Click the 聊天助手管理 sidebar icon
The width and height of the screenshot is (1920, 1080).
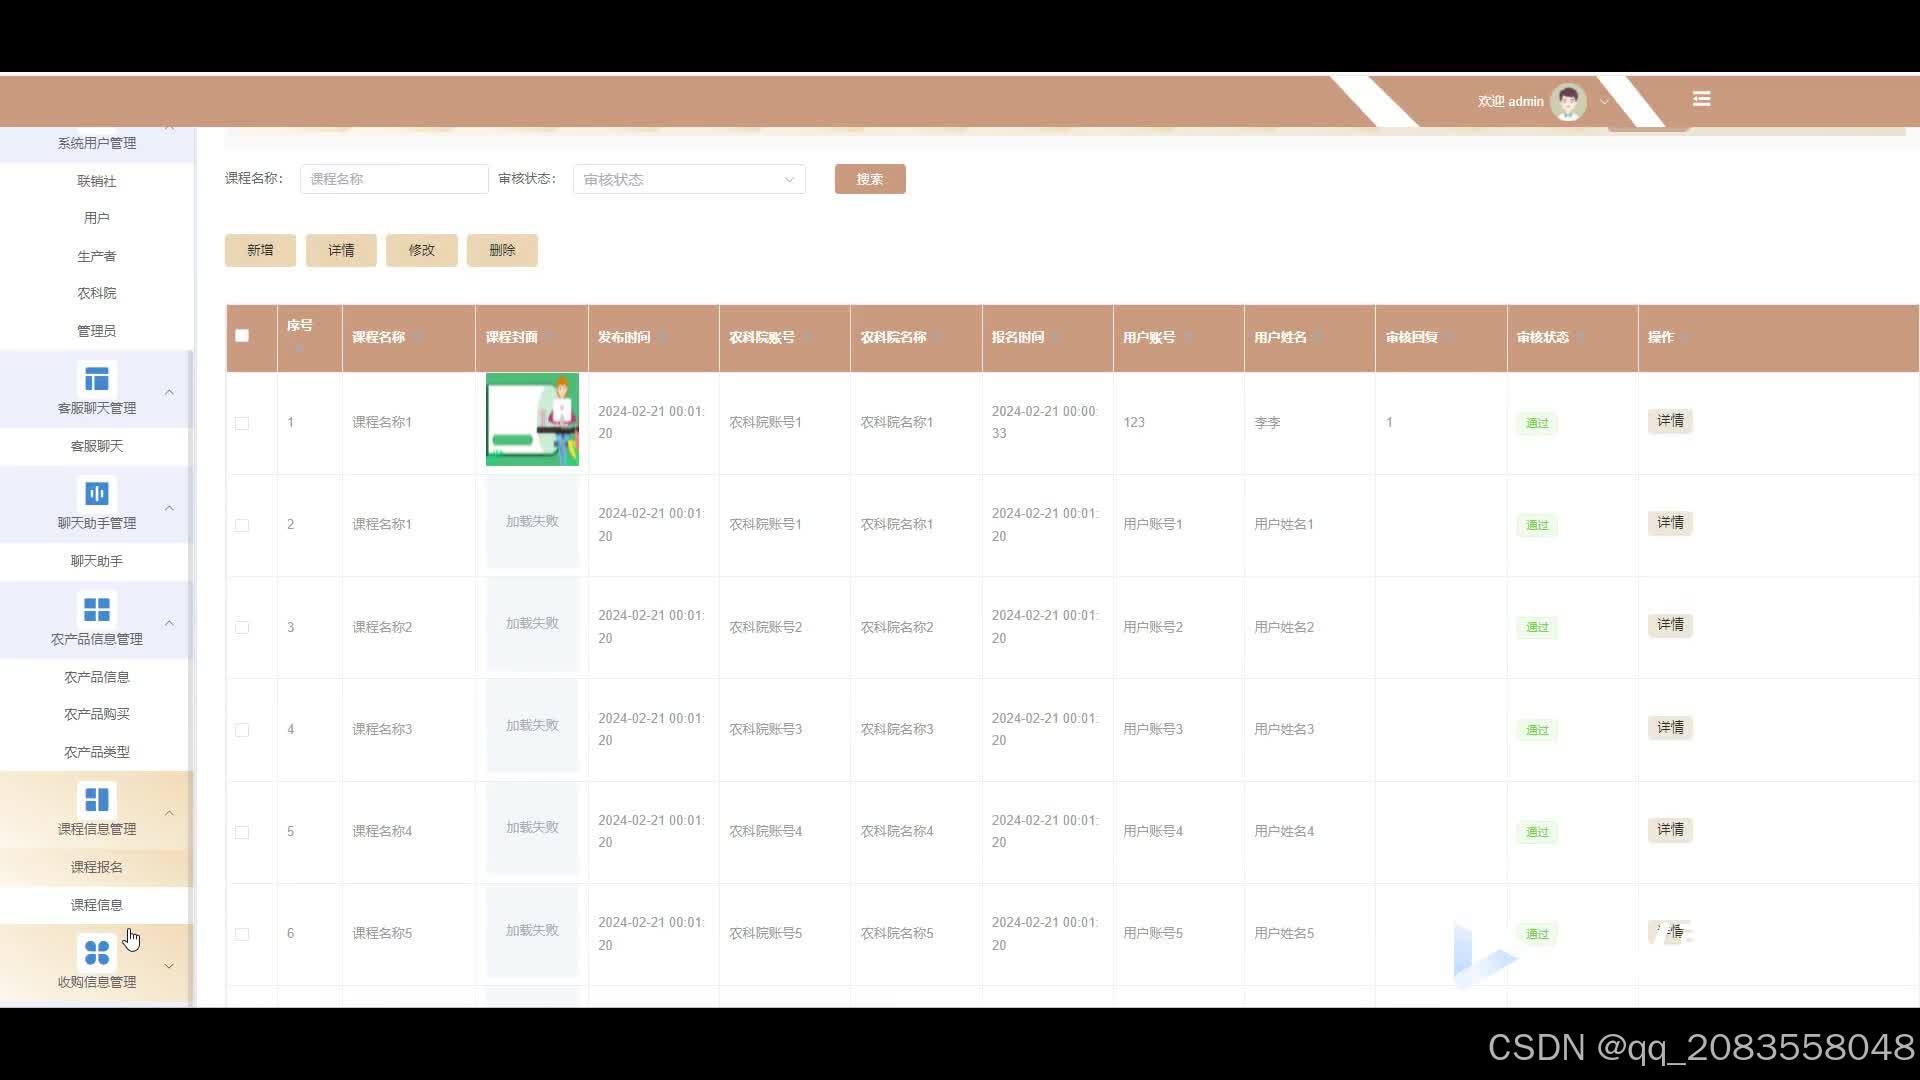tap(97, 494)
